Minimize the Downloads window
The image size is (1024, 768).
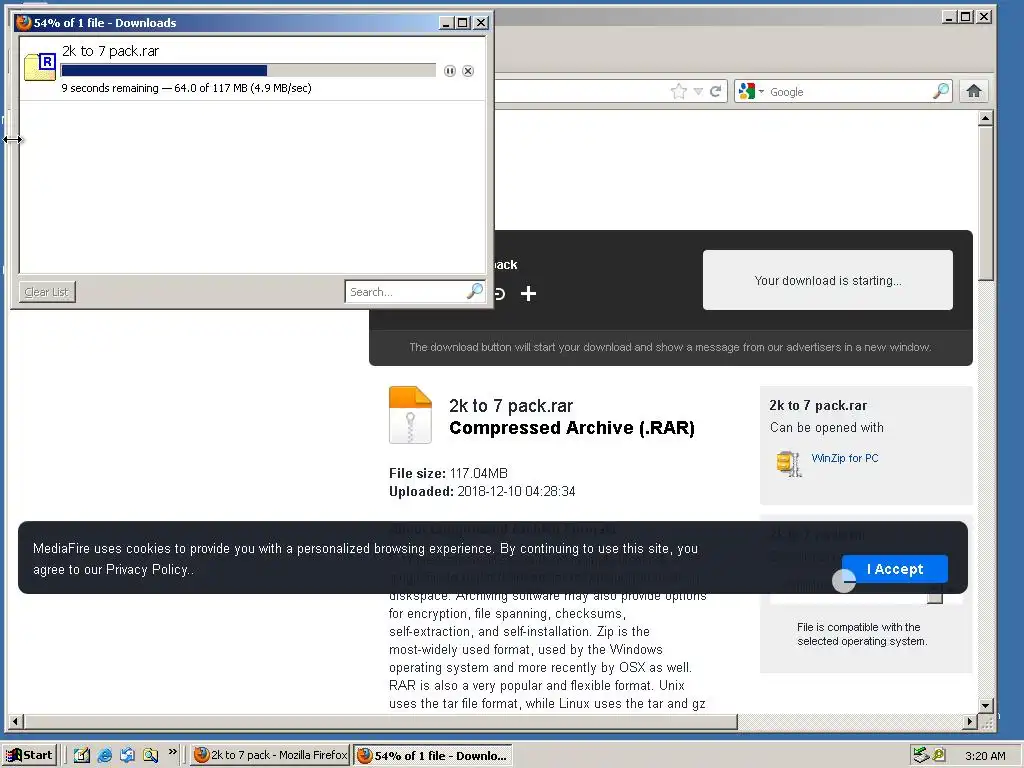coord(446,23)
